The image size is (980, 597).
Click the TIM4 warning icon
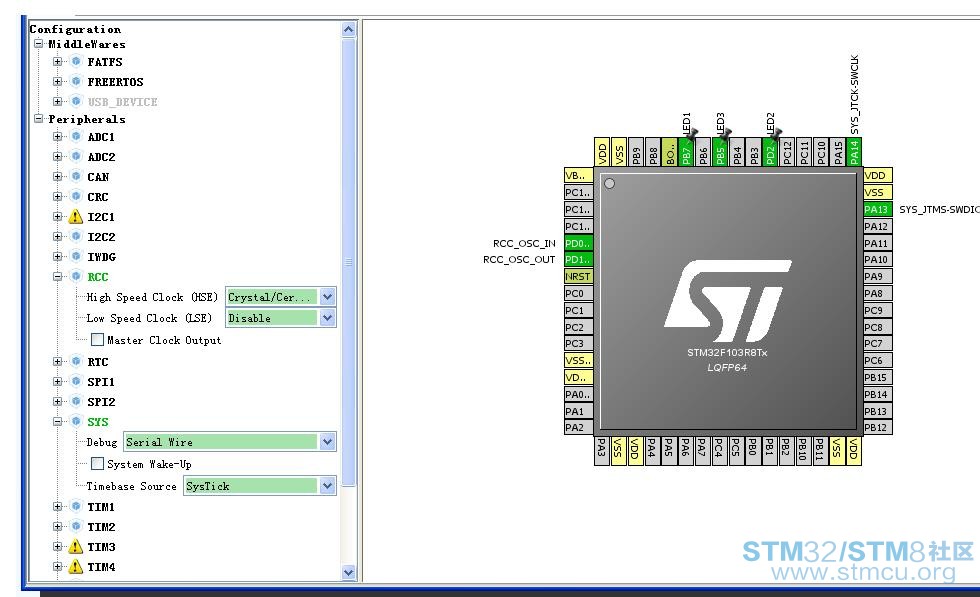[x=76, y=567]
